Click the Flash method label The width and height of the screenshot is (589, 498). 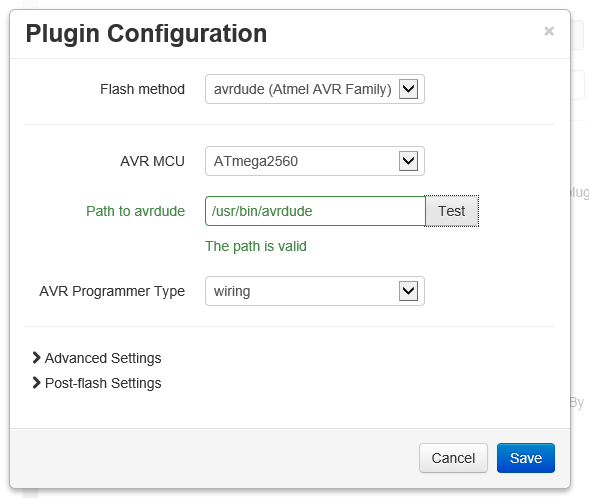point(142,89)
